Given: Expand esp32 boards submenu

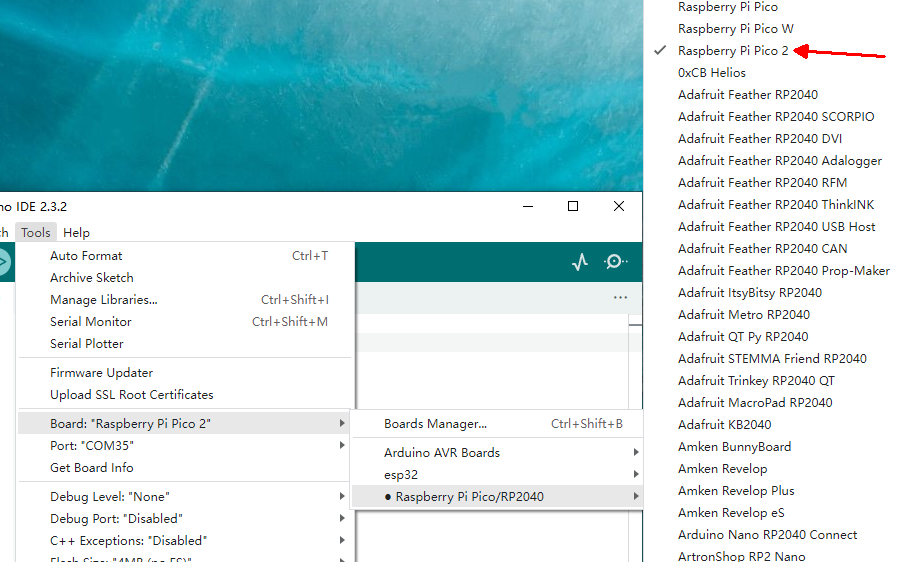Looking at the screenshot, I should [497, 475].
